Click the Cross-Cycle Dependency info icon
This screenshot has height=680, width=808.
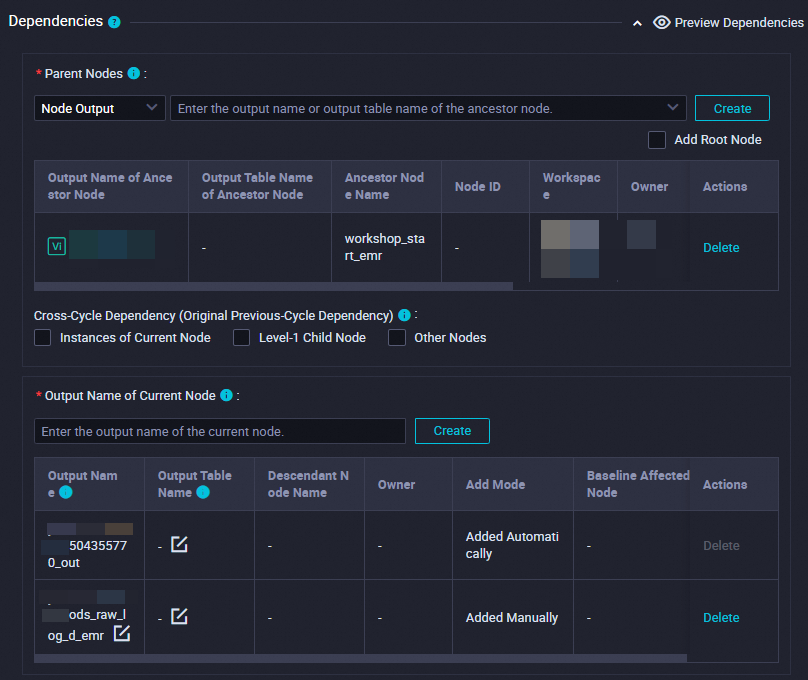[x=404, y=315]
